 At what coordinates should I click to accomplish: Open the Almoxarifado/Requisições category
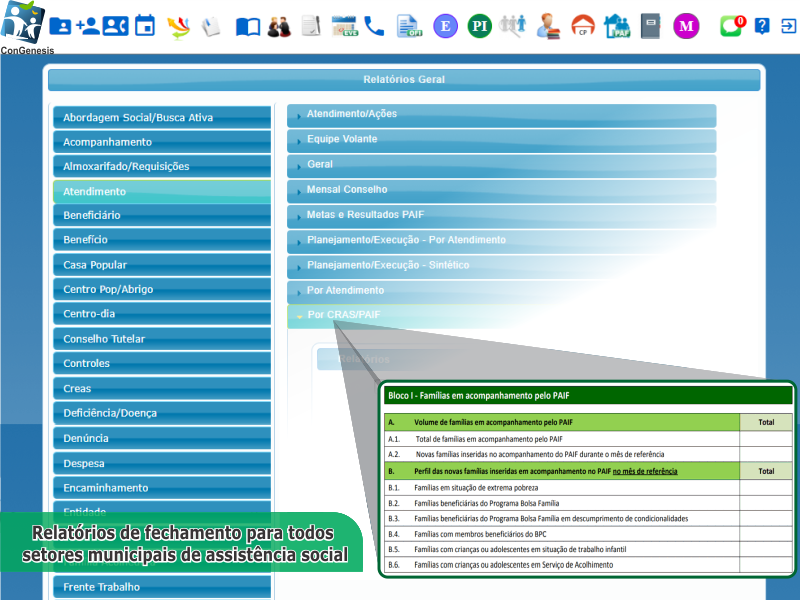(x=162, y=167)
